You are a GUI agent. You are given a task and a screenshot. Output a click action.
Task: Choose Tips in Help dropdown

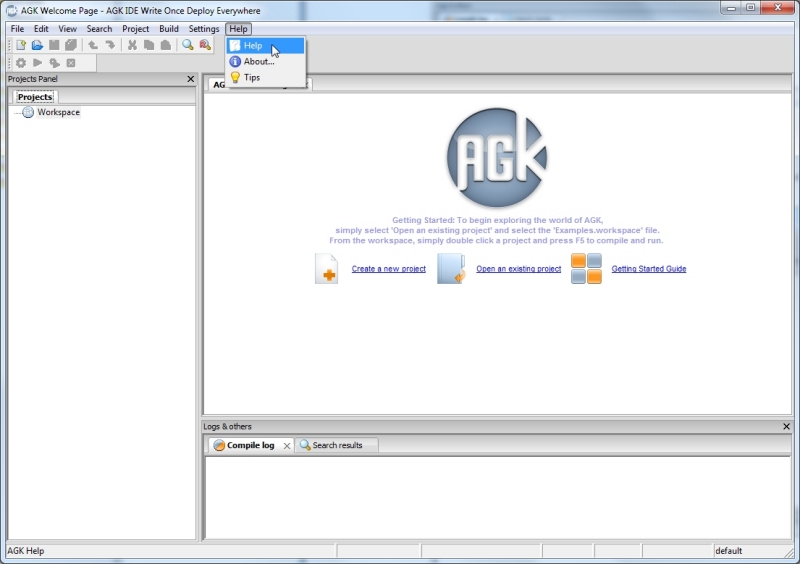[265, 78]
